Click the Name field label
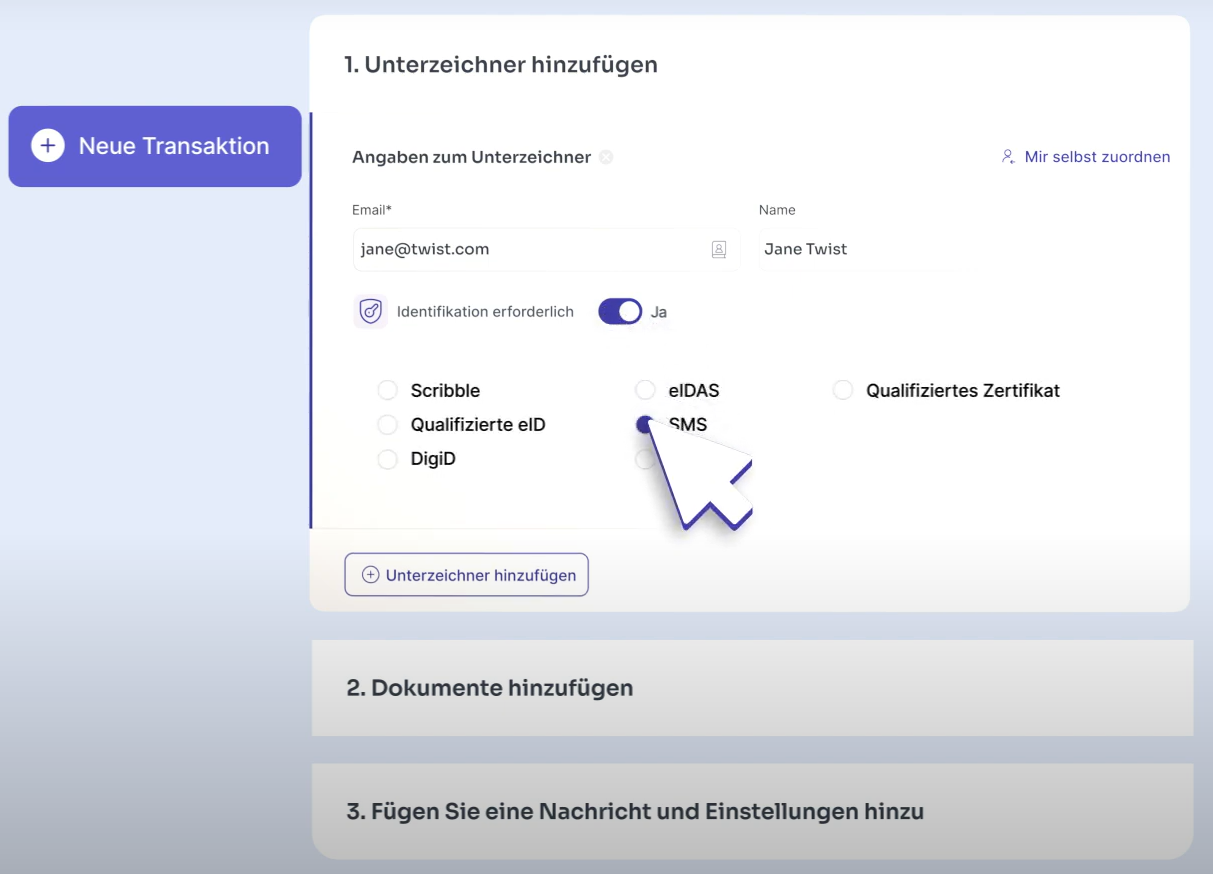 (777, 210)
